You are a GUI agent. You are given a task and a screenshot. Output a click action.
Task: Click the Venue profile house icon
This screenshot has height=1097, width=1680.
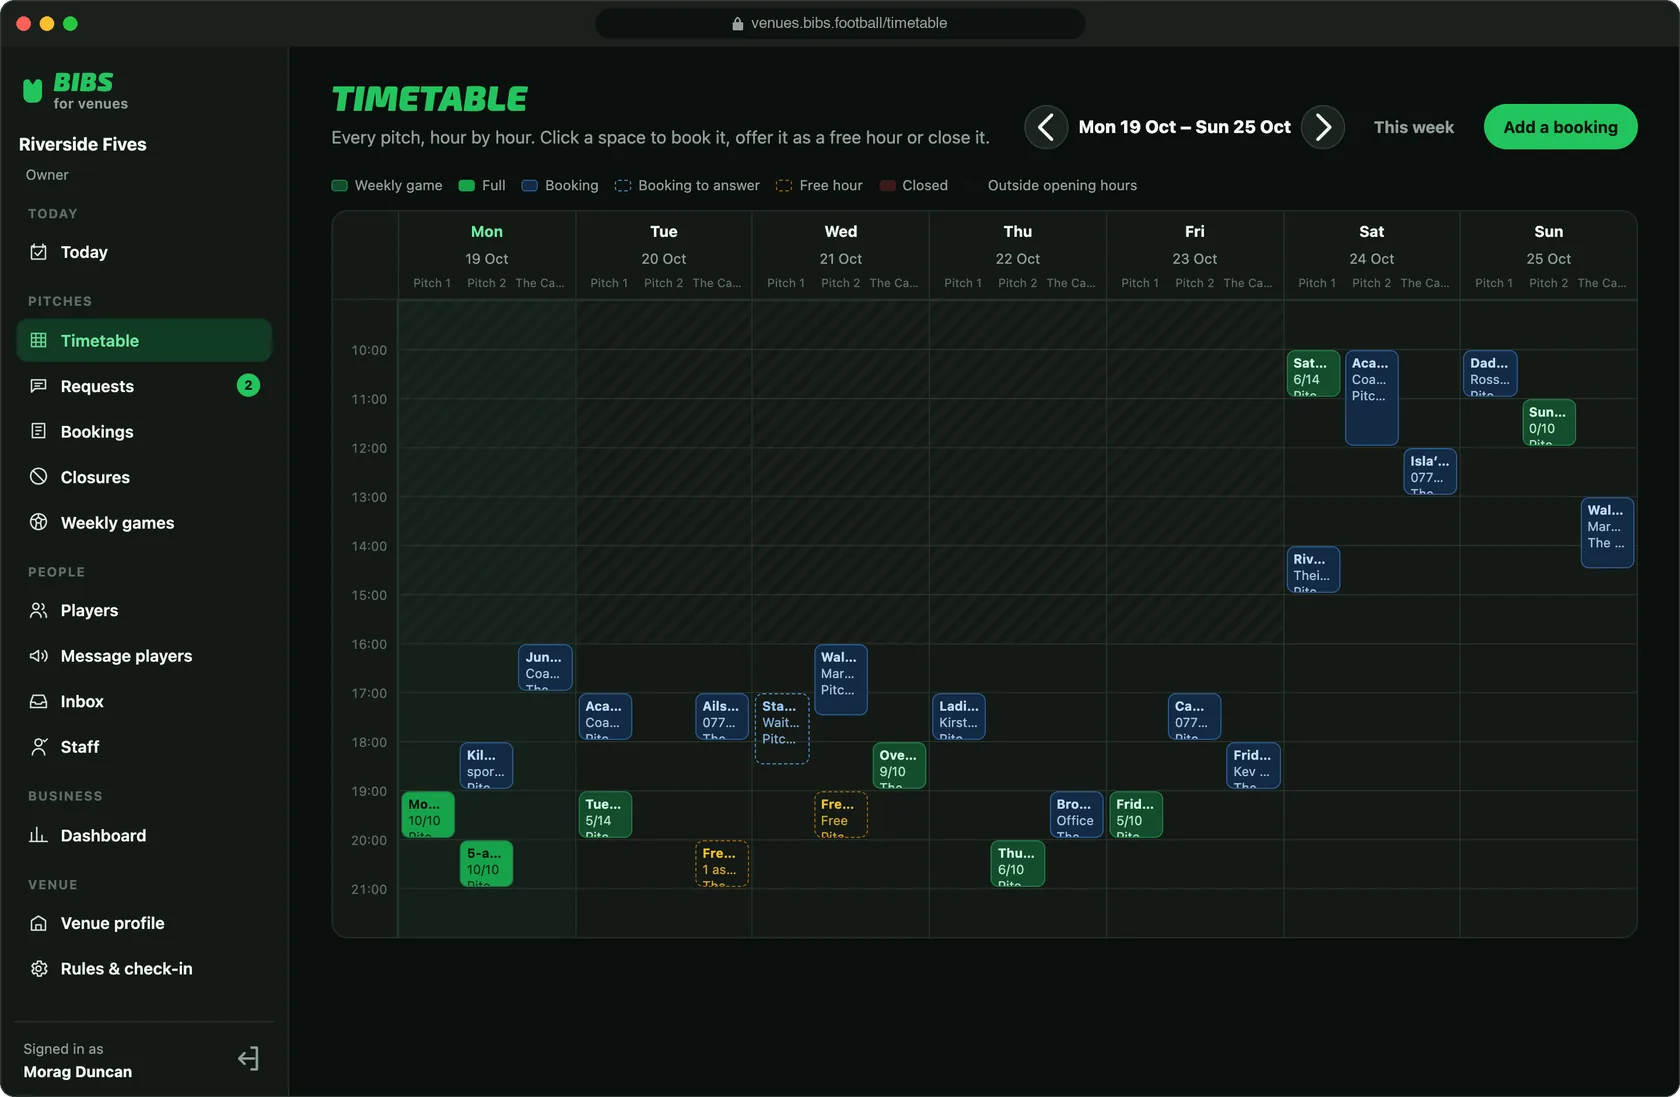point(38,923)
